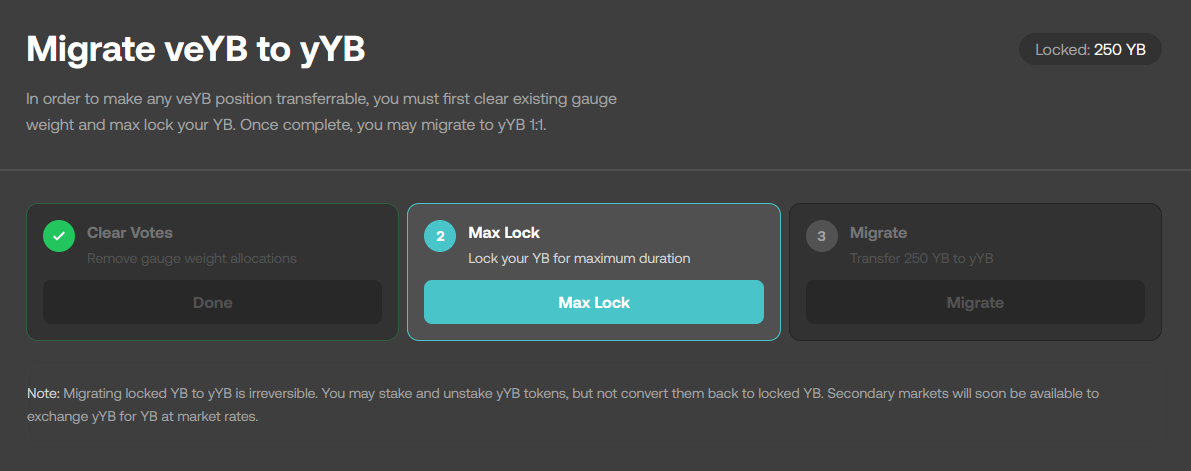This screenshot has width=1191, height=471.
Task: Click the bold 'Note:' label
Action: click(44, 394)
